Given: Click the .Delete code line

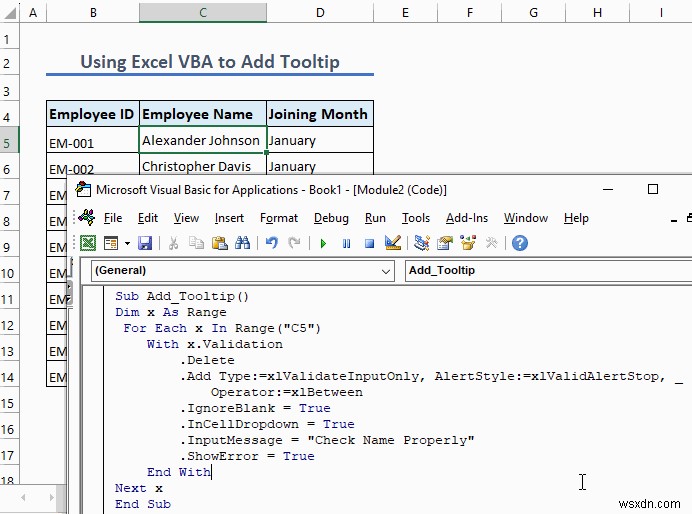Looking at the screenshot, I should (207, 360).
